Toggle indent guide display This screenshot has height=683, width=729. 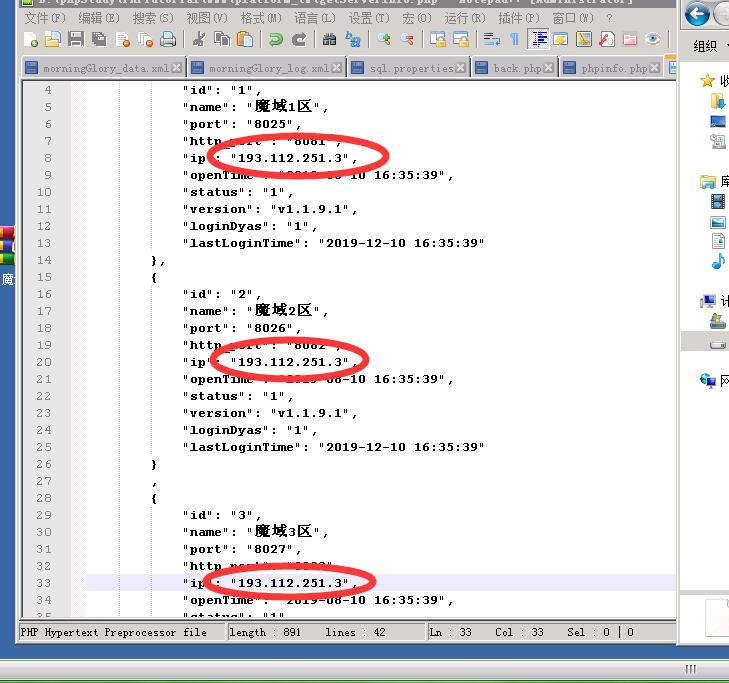(x=538, y=40)
